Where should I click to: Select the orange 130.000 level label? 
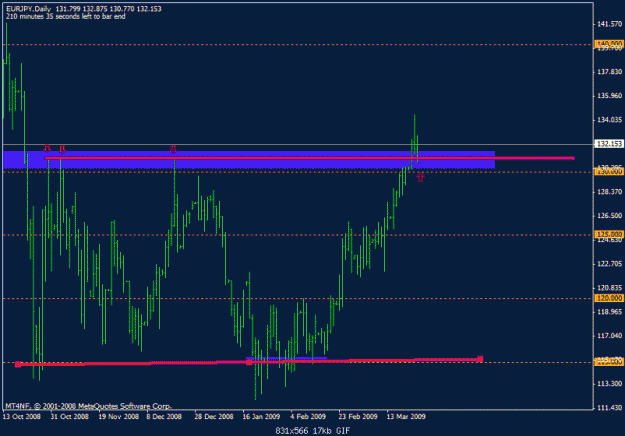(x=609, y=172)
